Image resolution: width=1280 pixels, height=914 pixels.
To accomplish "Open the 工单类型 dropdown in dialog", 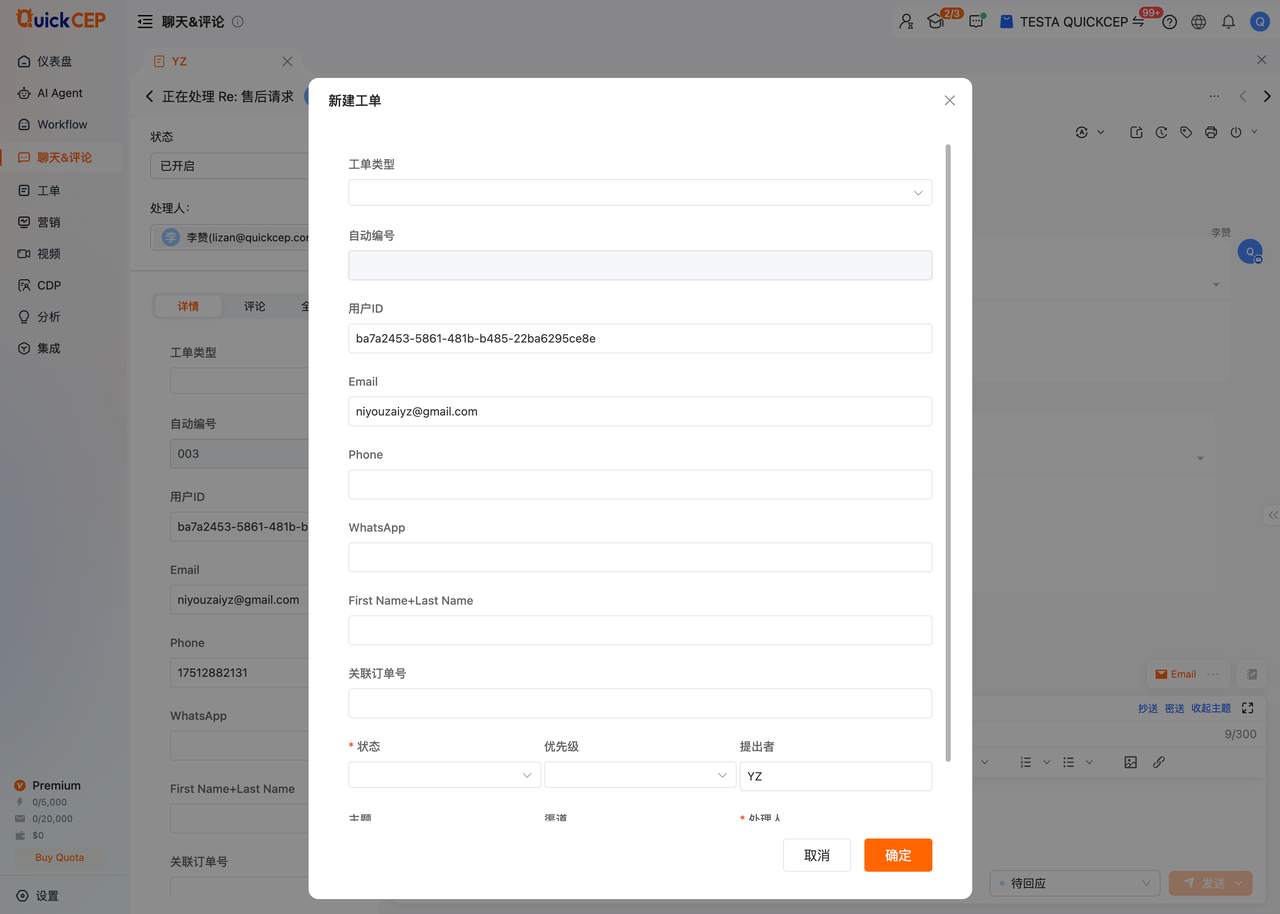I will 640,192.
